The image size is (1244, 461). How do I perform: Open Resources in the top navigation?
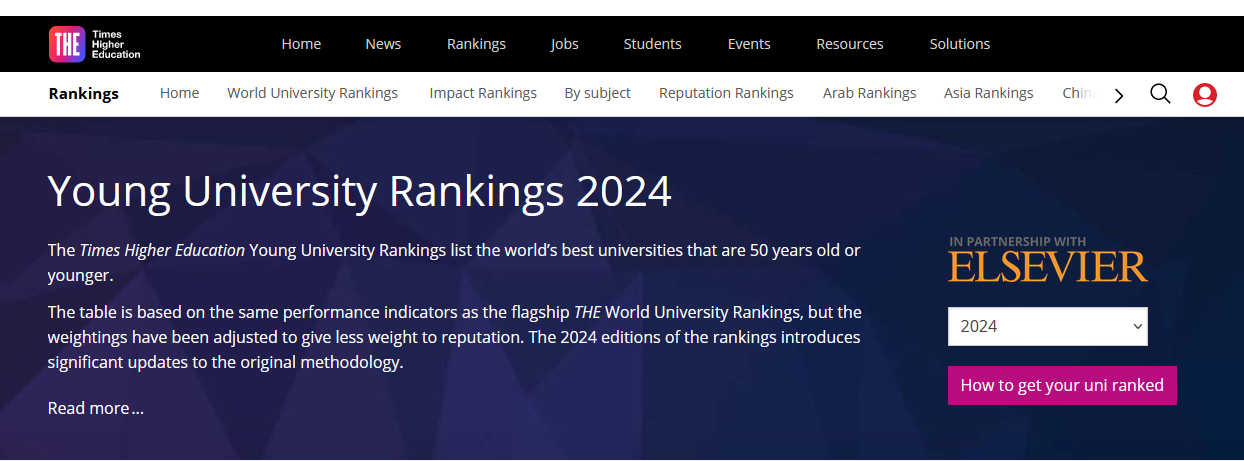pos(850,44)
